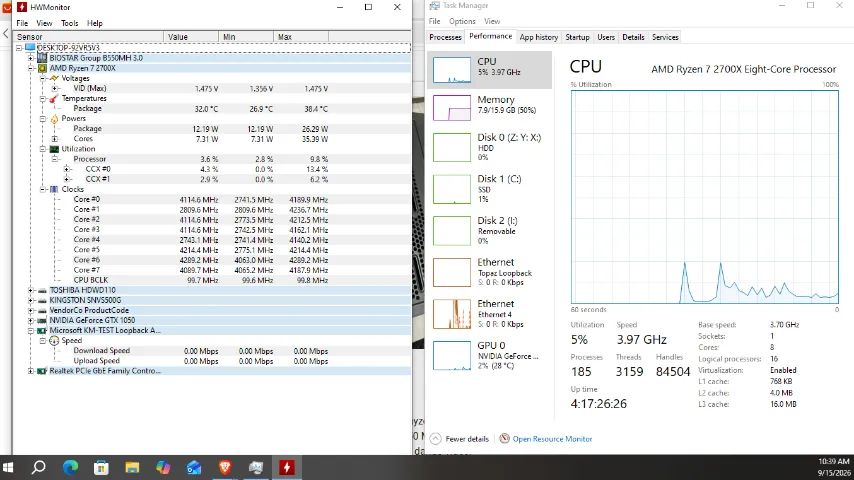Switch to the Users tab
854x480 pixels.
[606, 37]
